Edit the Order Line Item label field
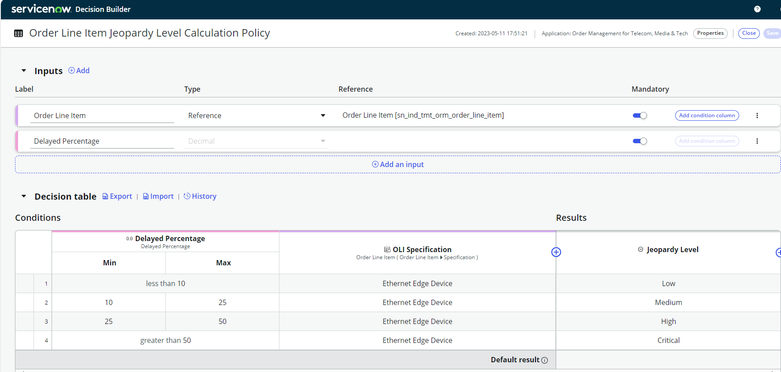Image resolution: width=781 pixels, height=372 pixels. [x=102, y=116]
